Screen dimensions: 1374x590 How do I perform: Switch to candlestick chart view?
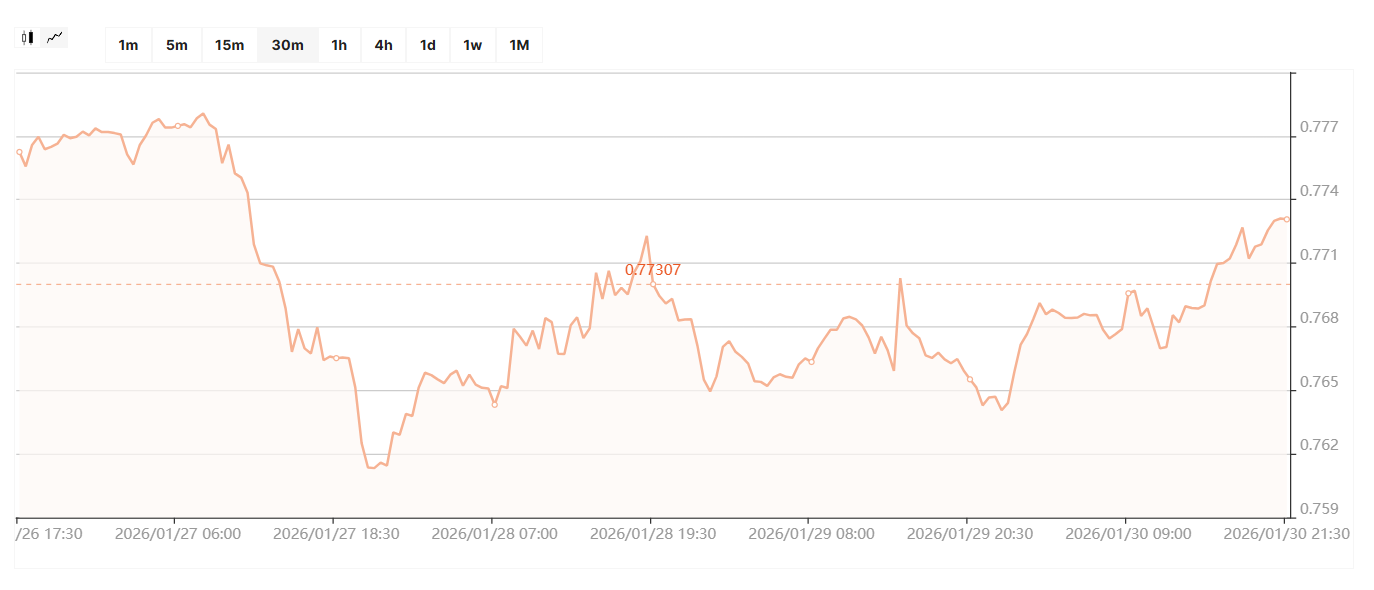[x=28, y=38]
